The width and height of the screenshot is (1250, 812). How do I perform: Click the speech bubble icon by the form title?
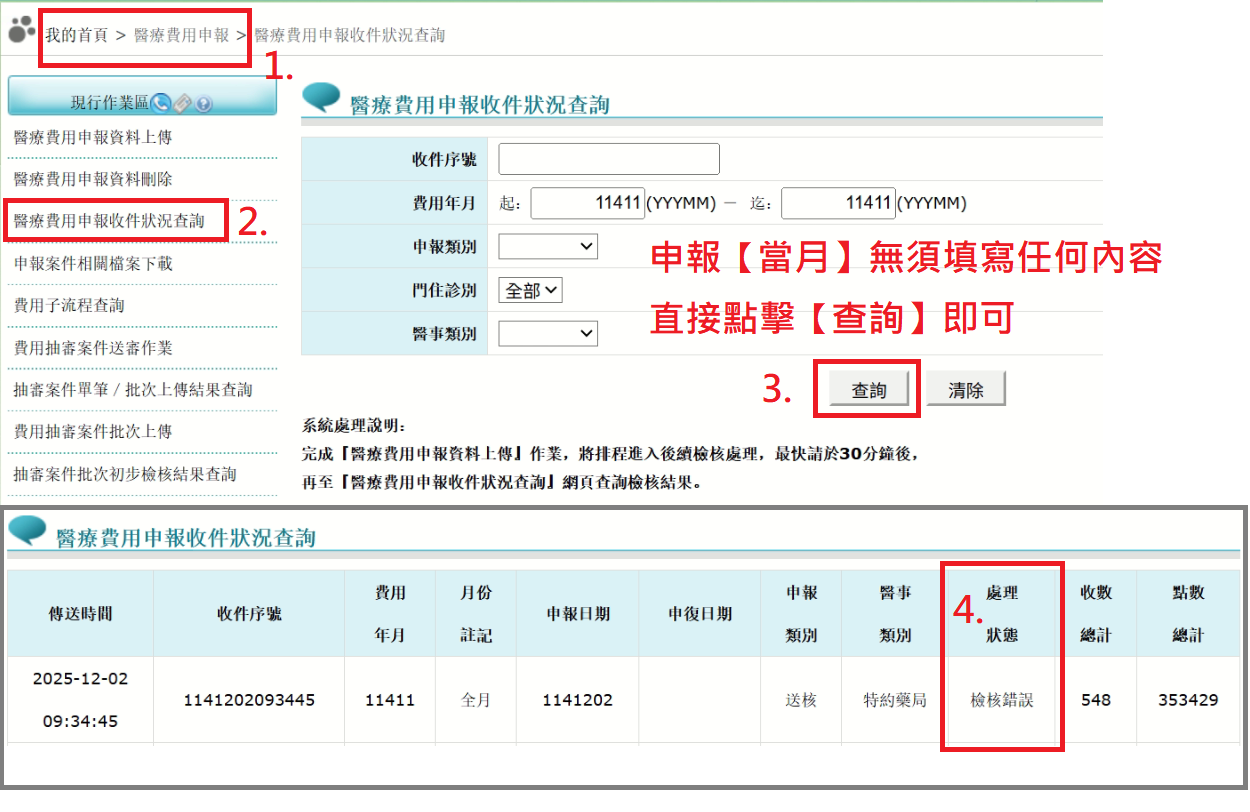pyautogui.click(x=322, y=97)
